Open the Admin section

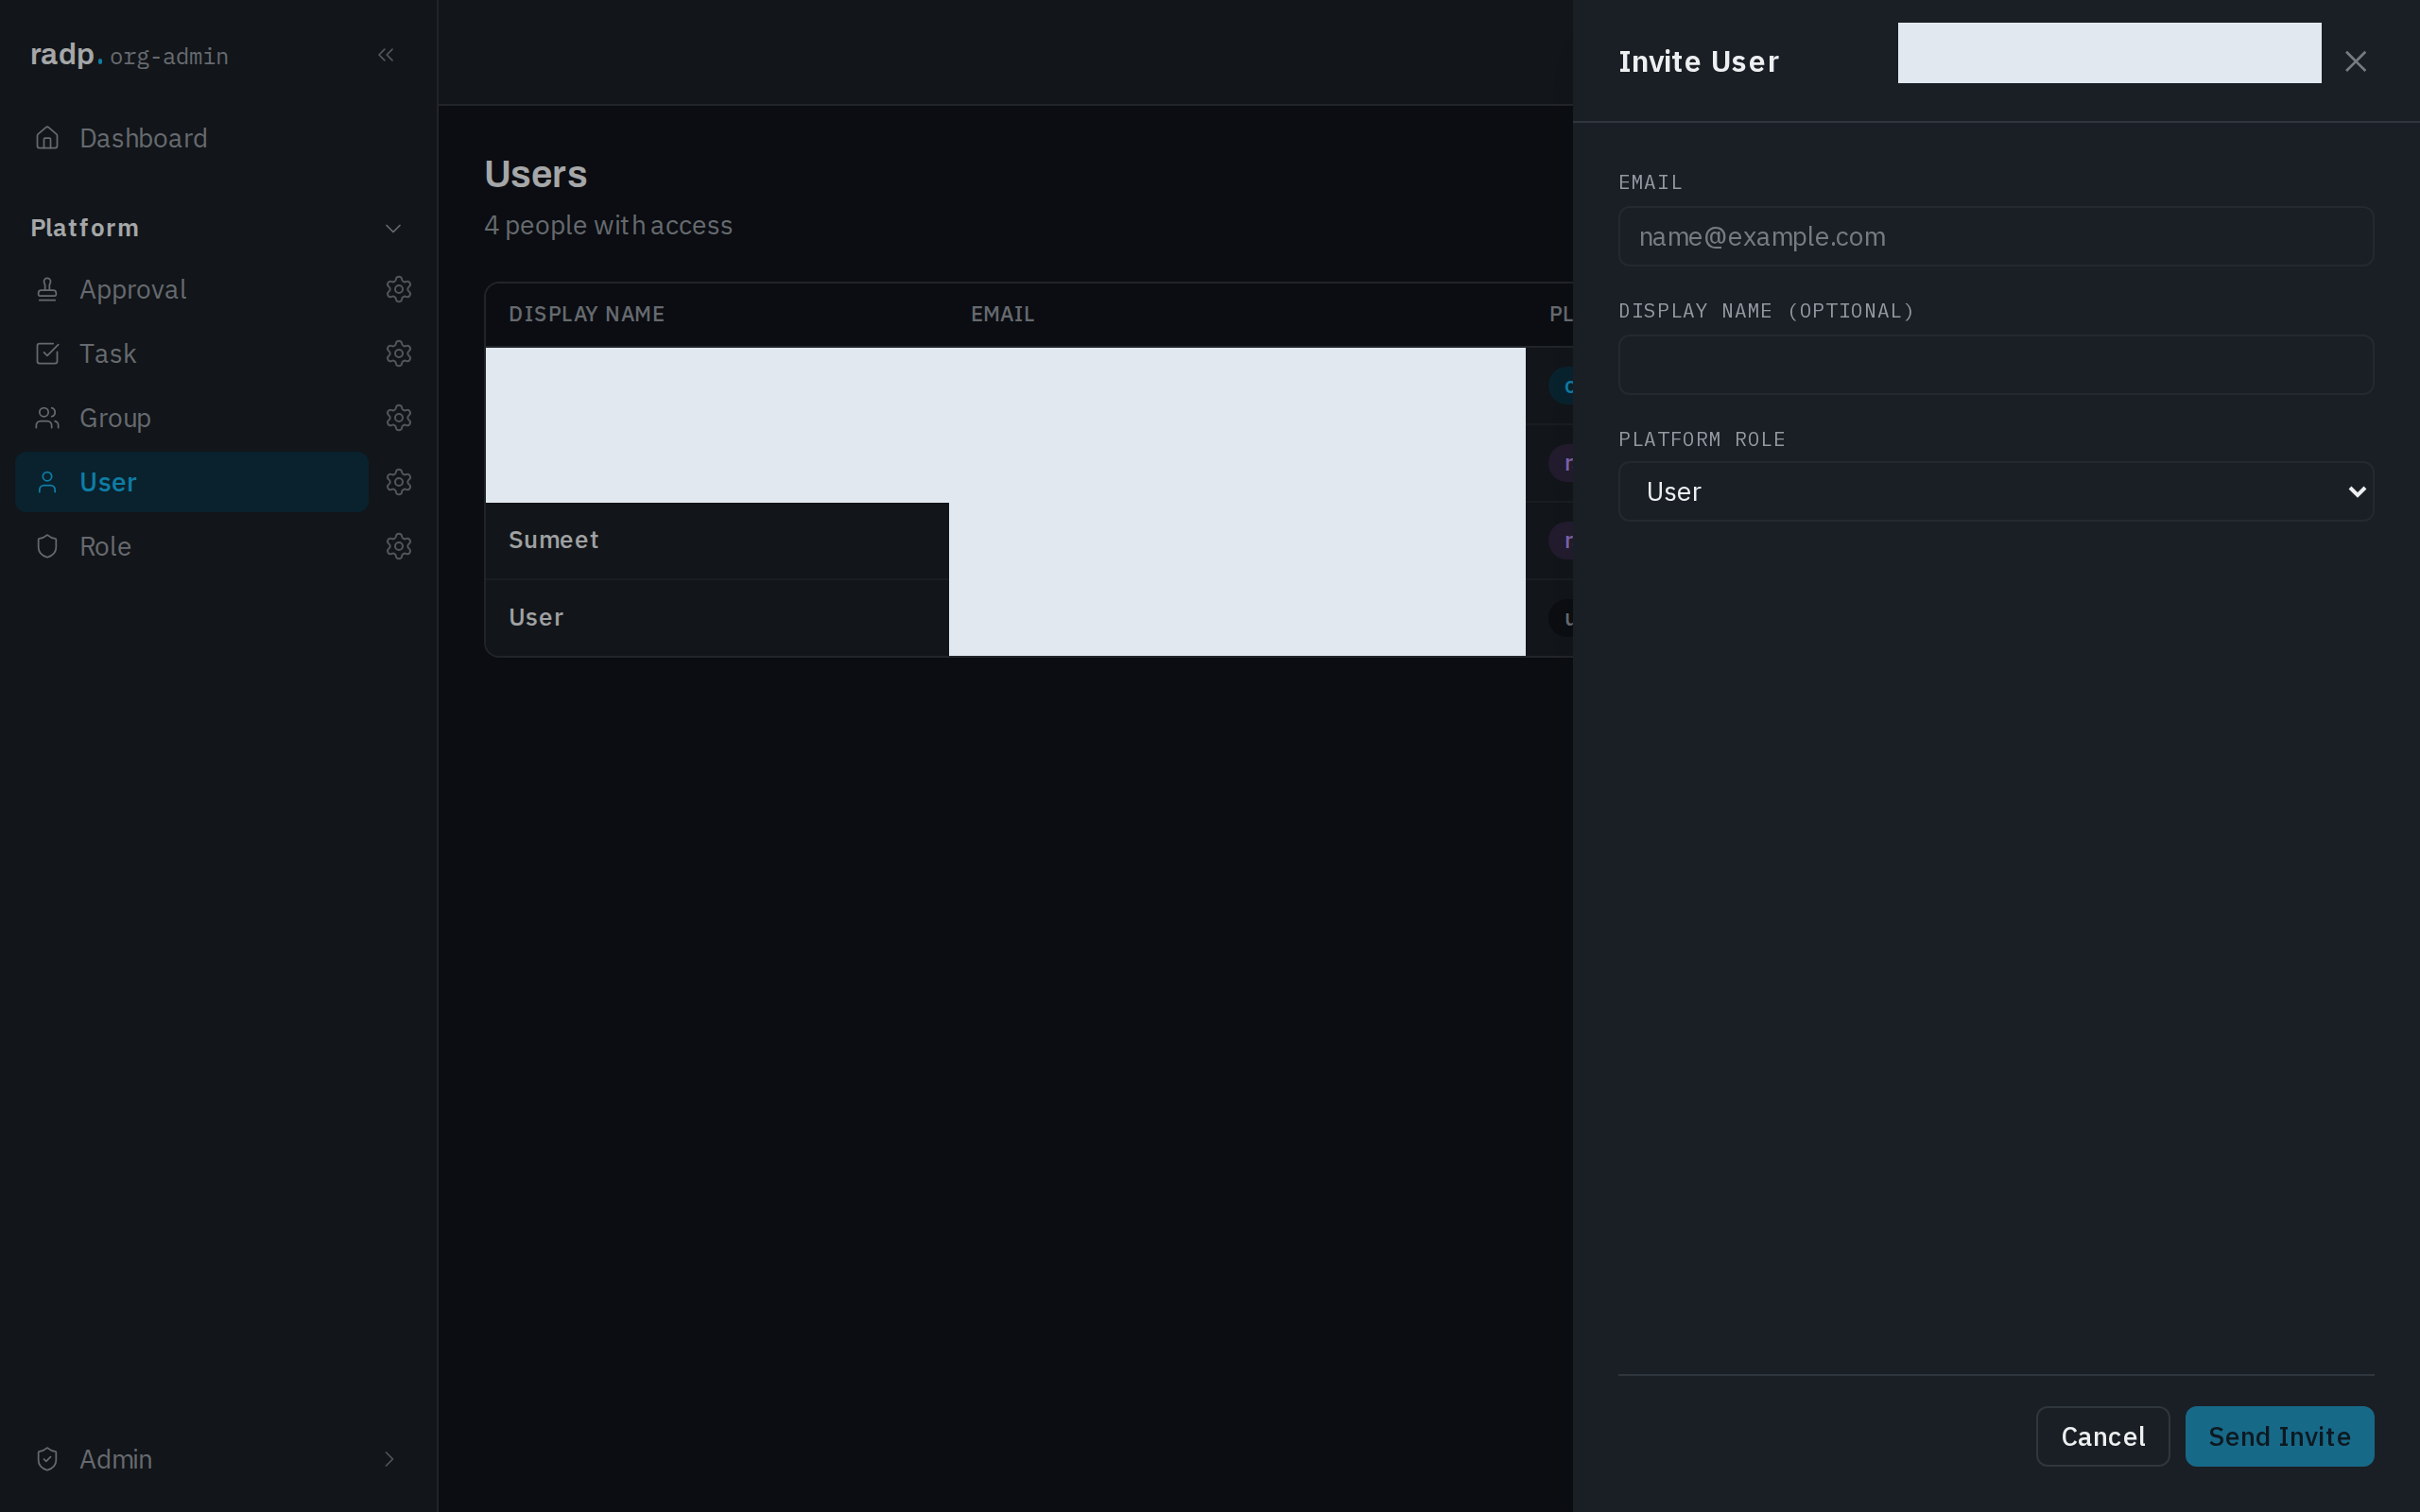pyautogui.click(x=218, y=1459)
